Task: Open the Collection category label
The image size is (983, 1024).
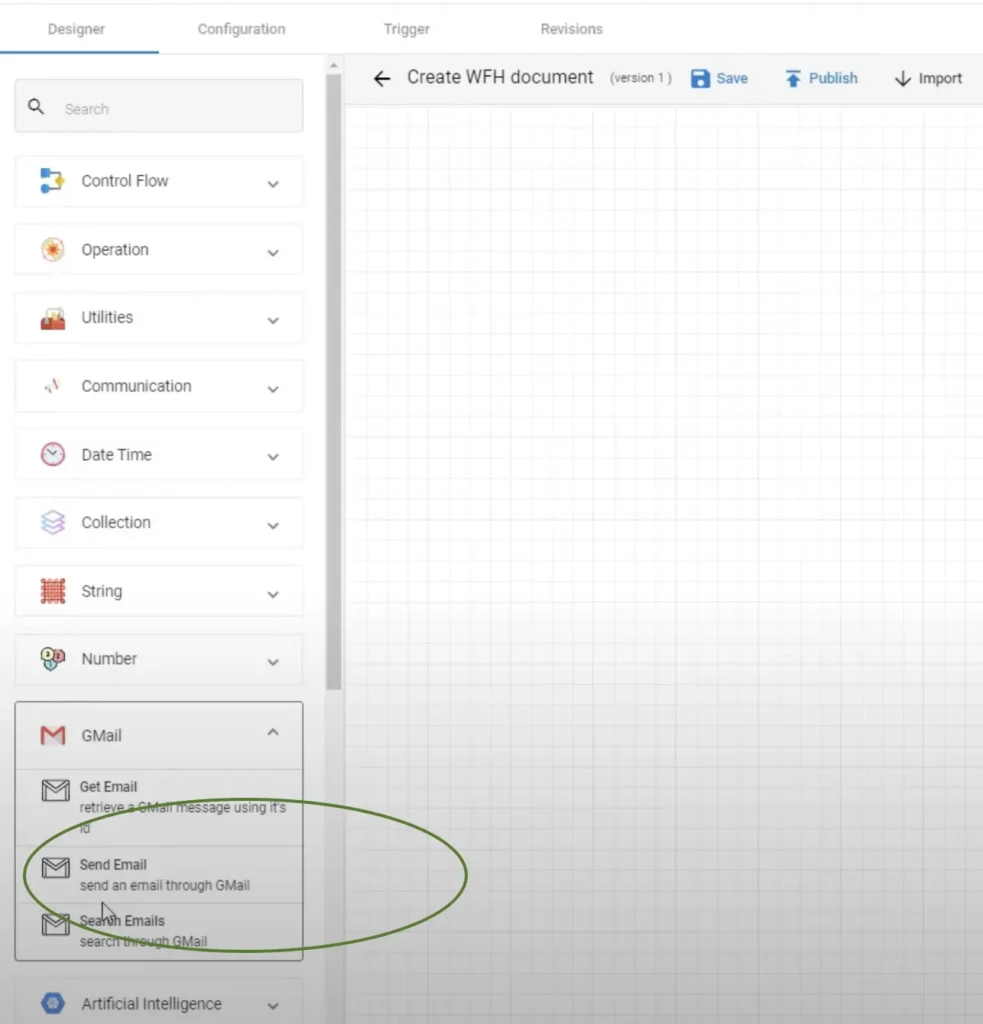Action: pos(116,522)
